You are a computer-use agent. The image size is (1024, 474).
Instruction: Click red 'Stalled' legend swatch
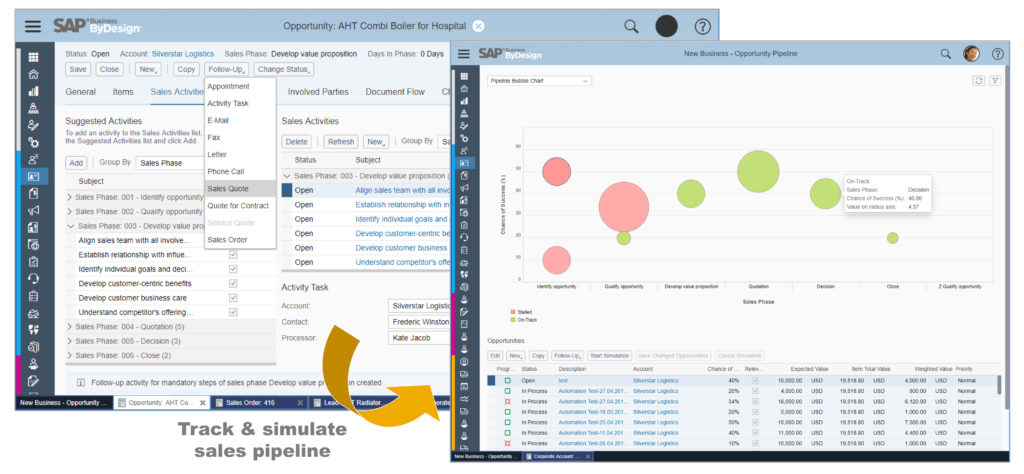513,313
